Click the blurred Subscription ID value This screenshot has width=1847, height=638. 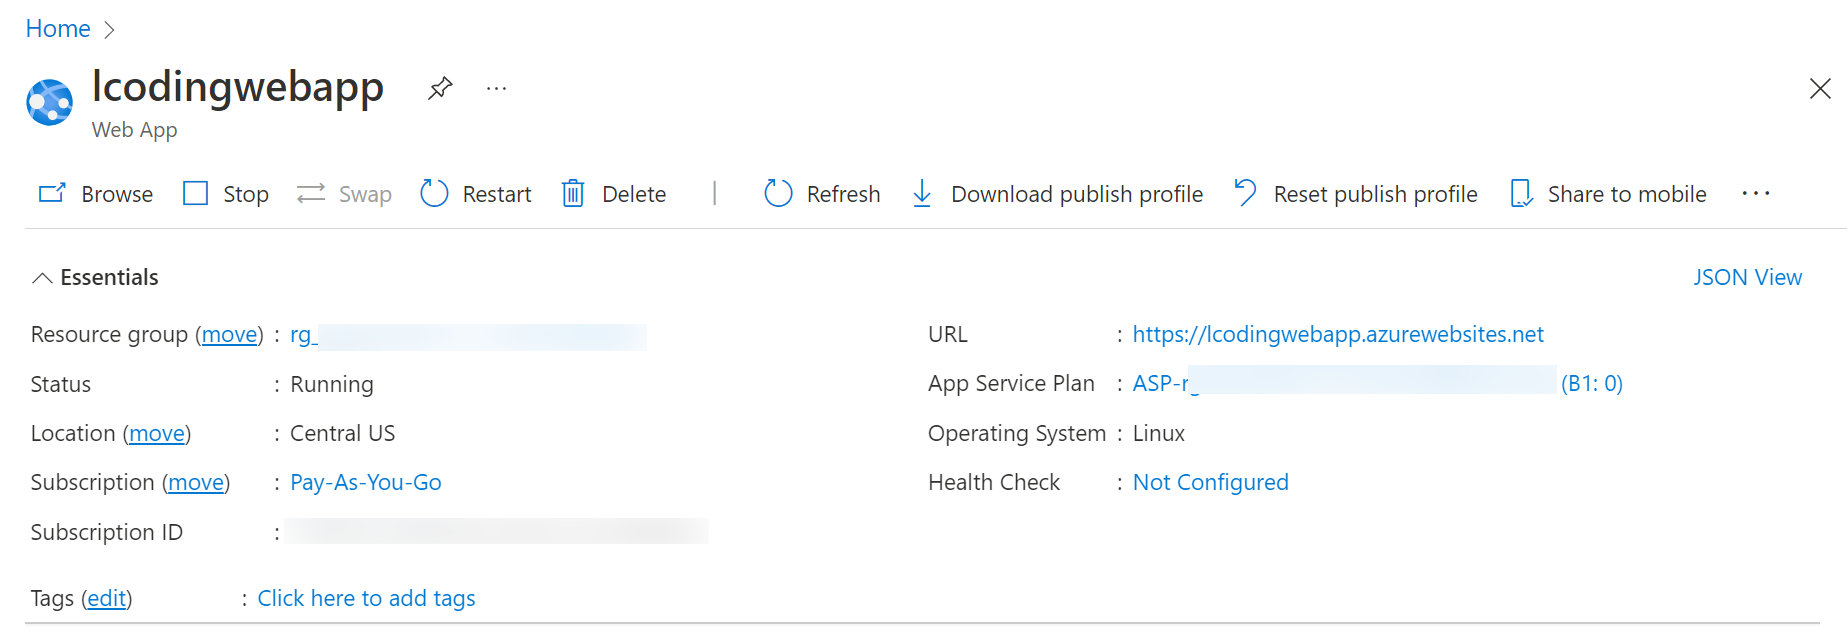pyautogui.click(x=497, y=532)
